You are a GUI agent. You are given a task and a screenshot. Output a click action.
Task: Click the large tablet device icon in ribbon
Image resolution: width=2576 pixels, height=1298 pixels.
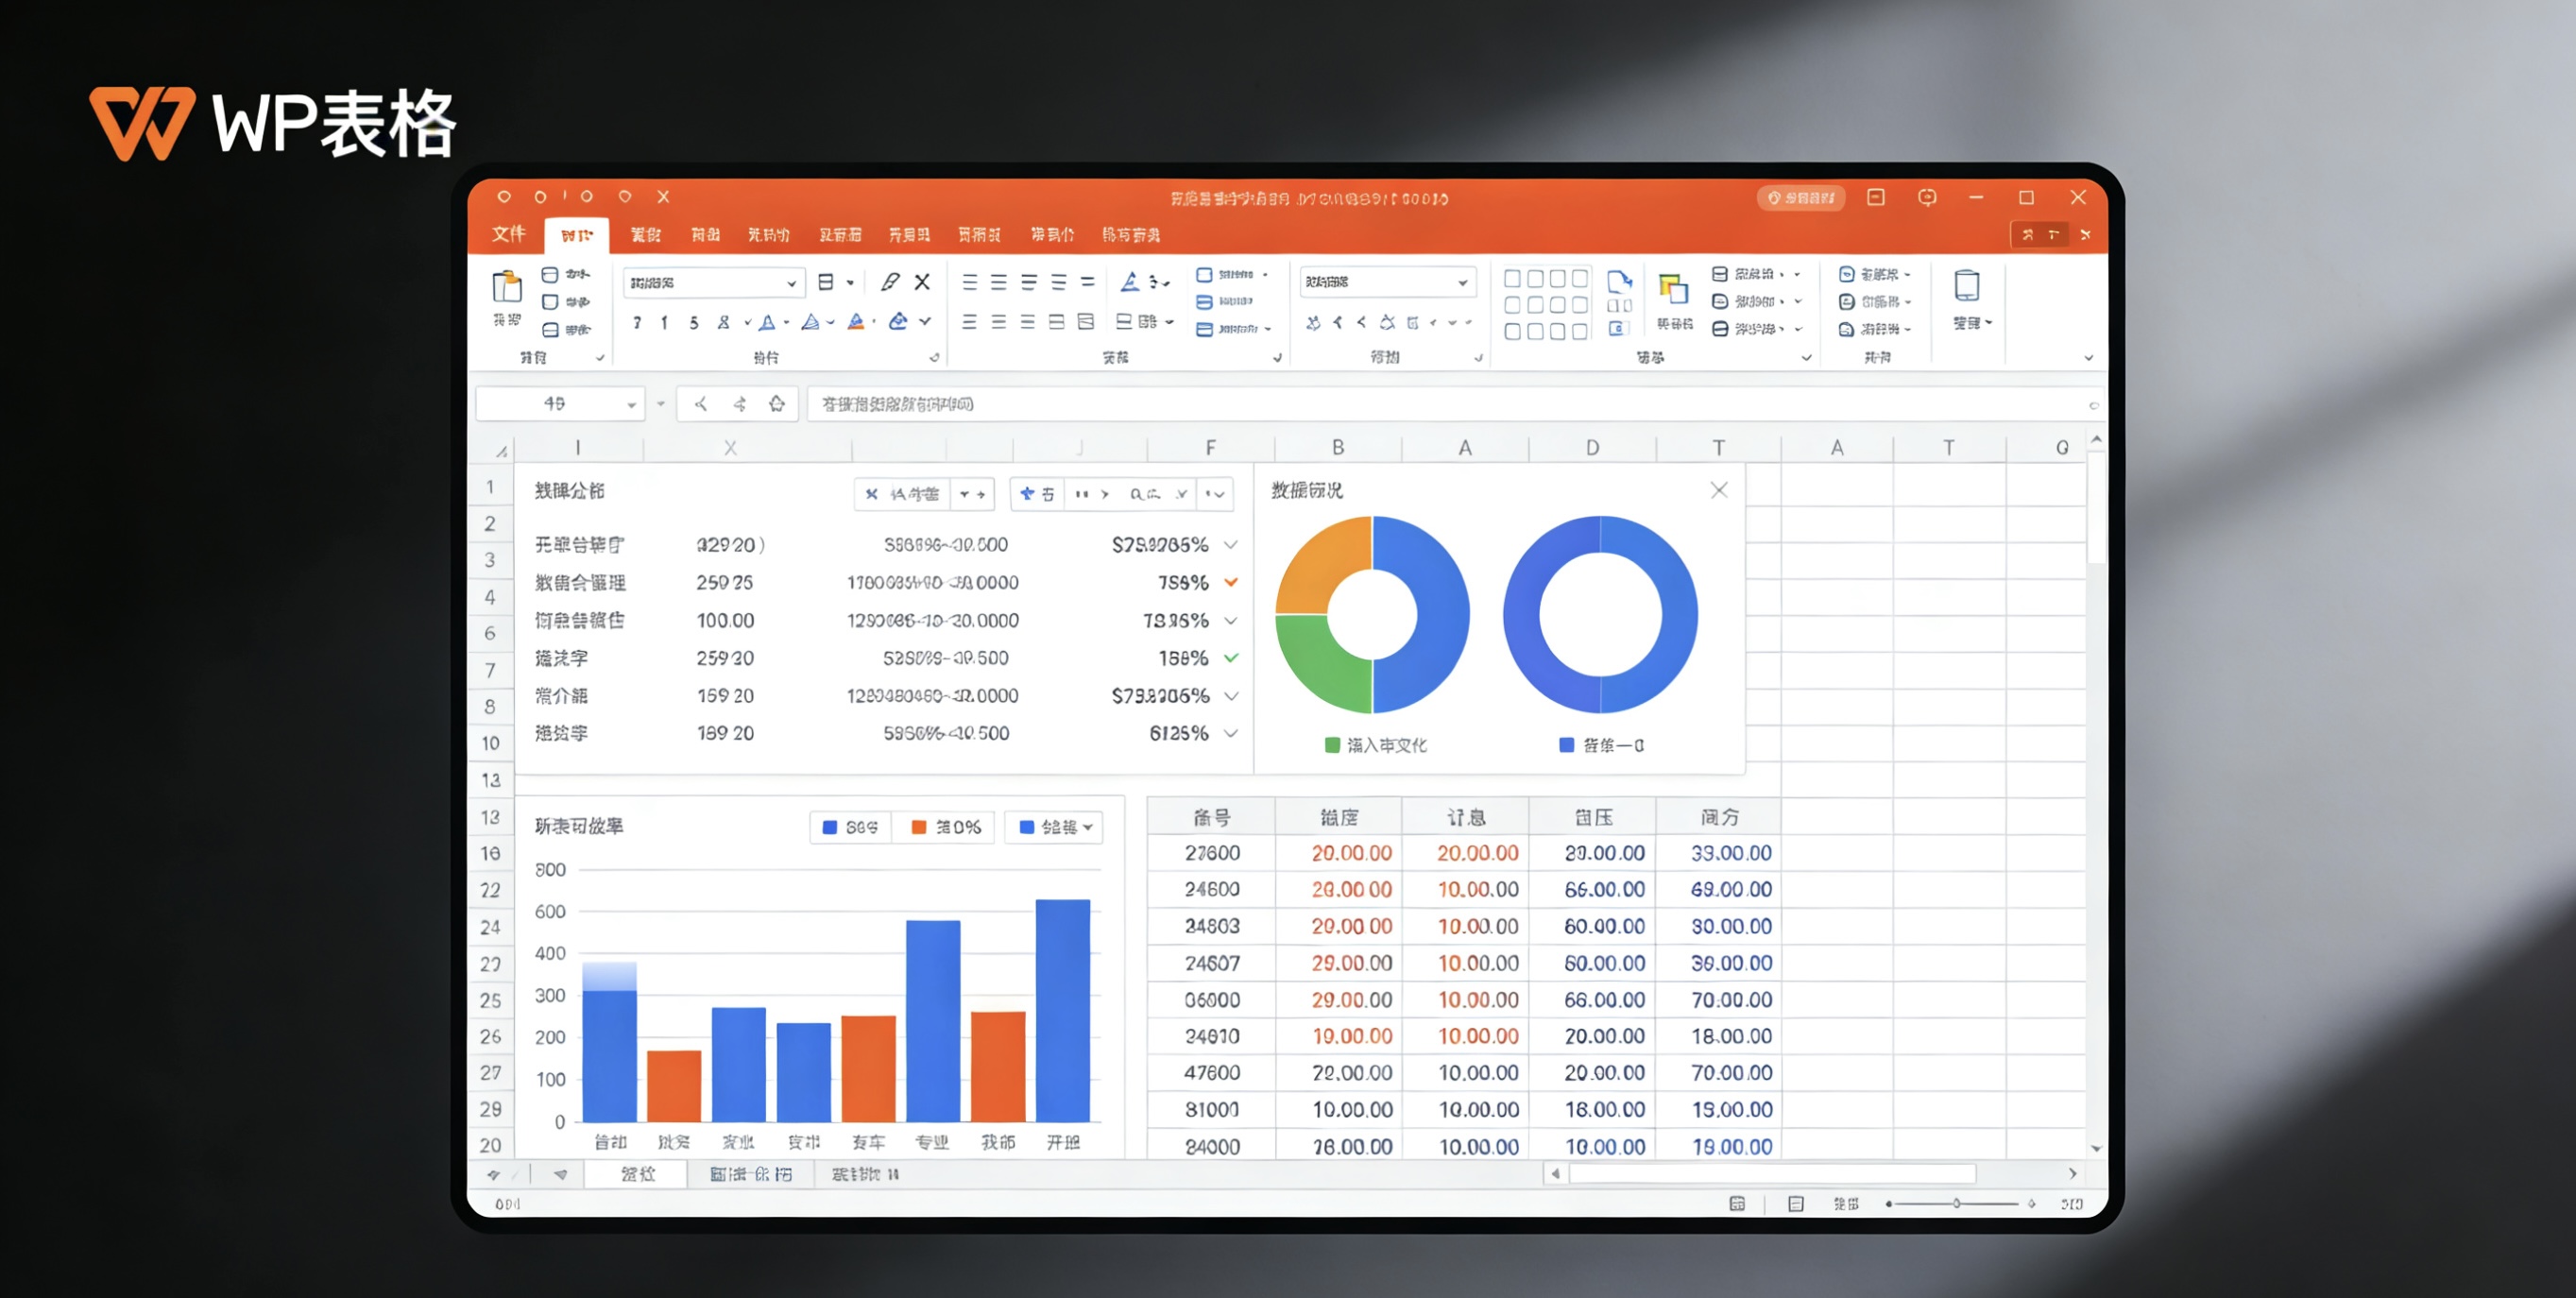pos(1966,286)
